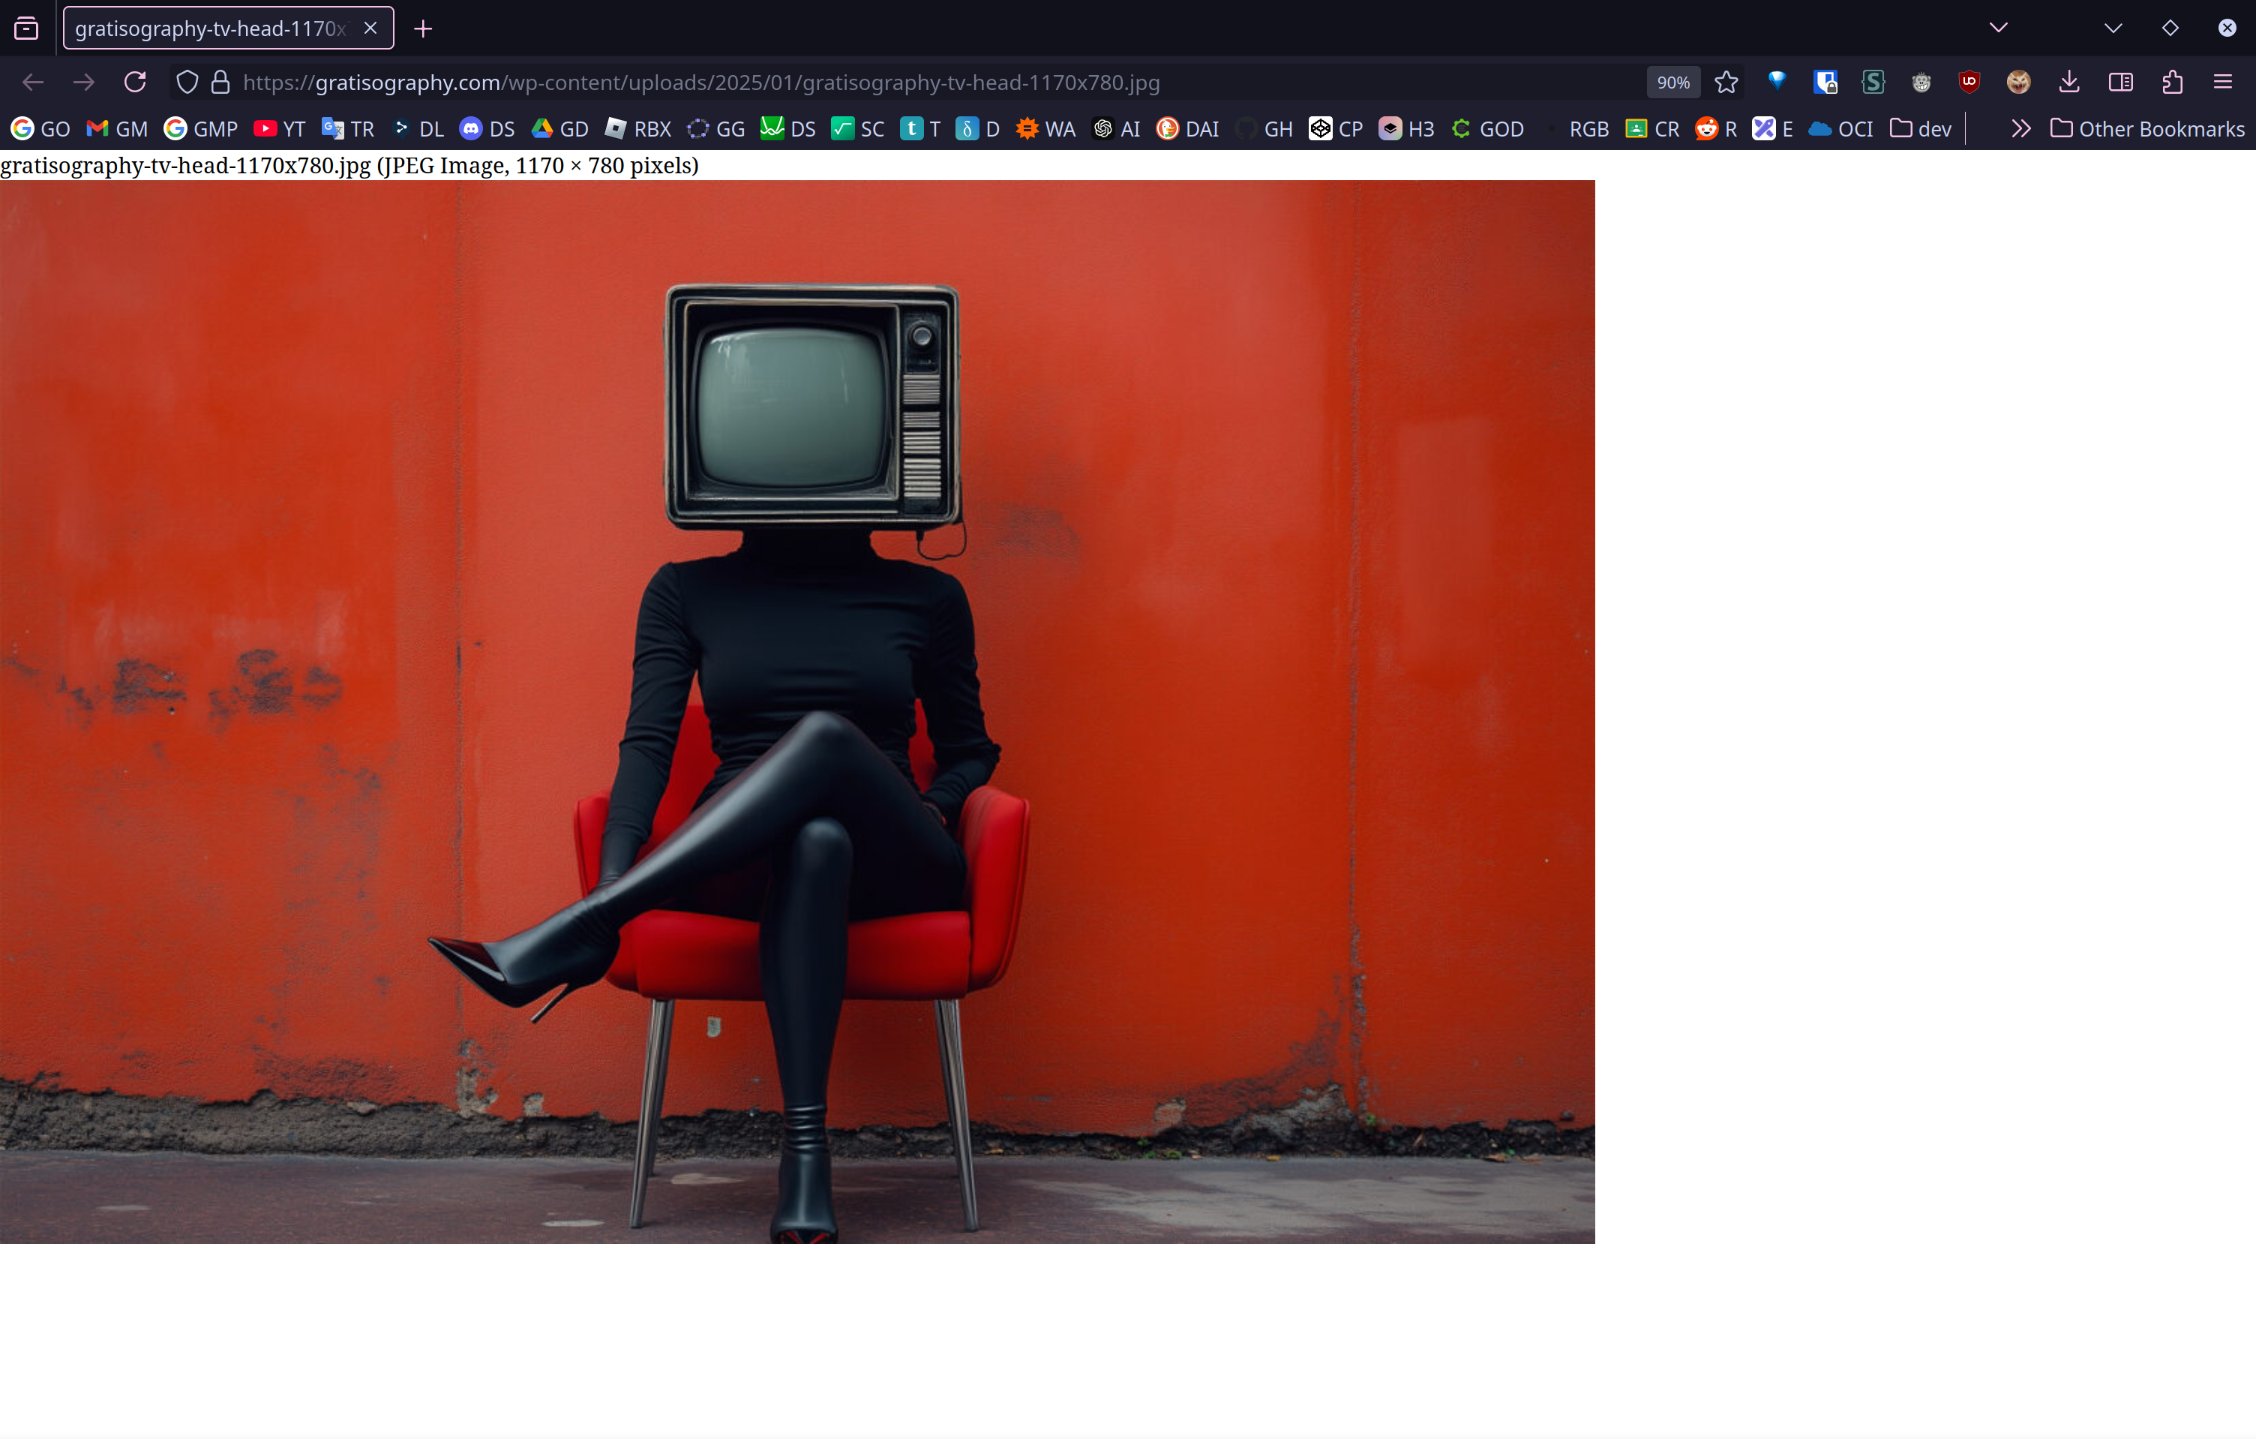
Task: Open the YT YouTube bookmark
Action: click(279, 129)
